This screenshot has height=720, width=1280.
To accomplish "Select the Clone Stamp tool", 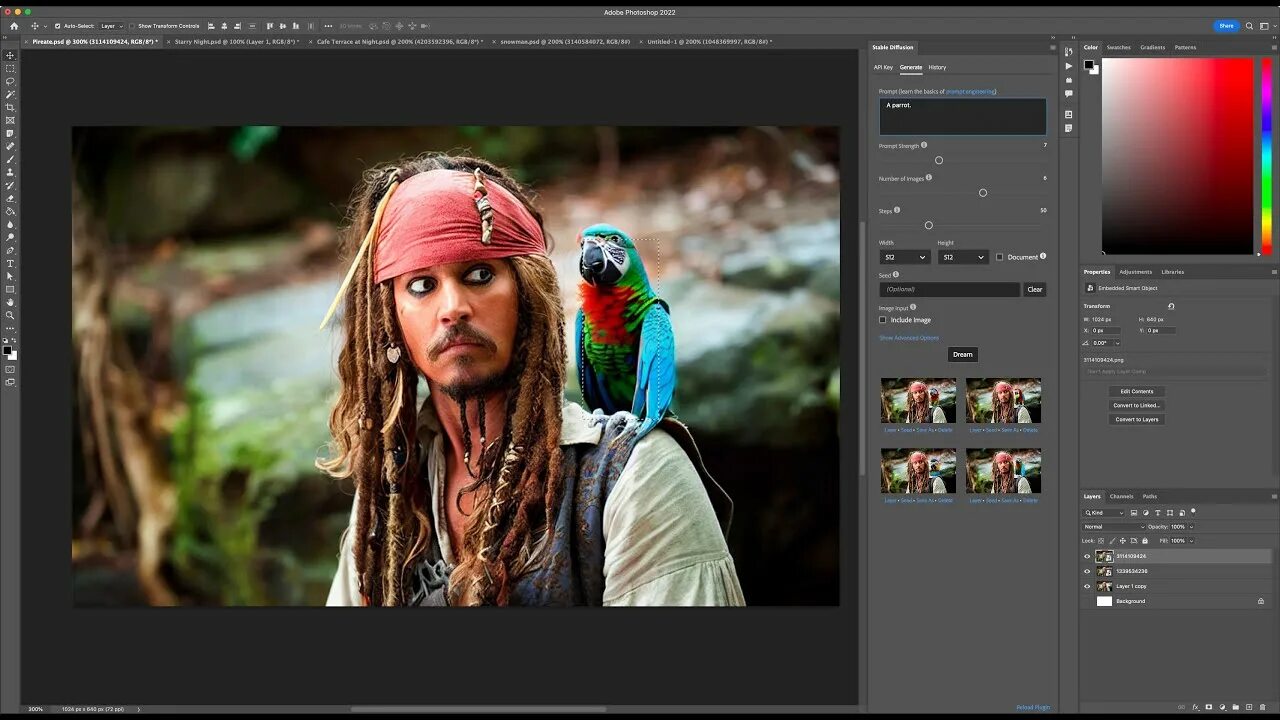I will tap(11, 173).
